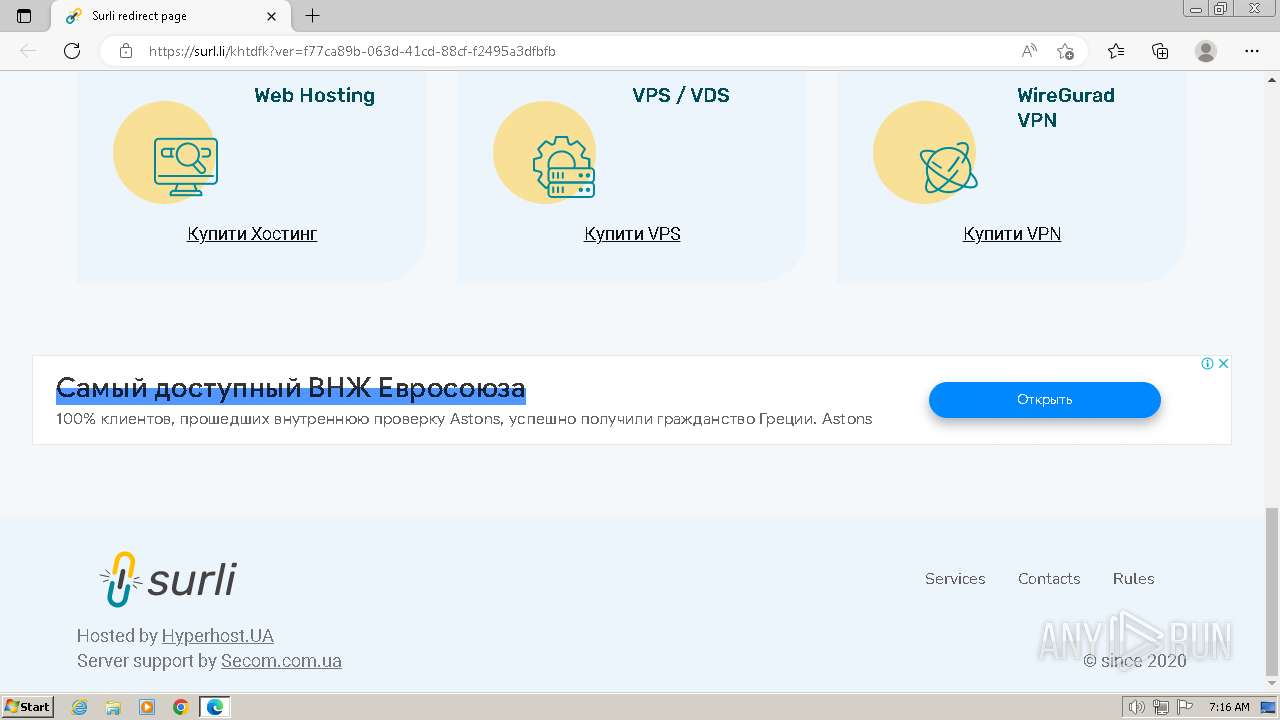Follow the Купити VPN link
Screen dimensions: 1280x720
[x=1012, y=234]
